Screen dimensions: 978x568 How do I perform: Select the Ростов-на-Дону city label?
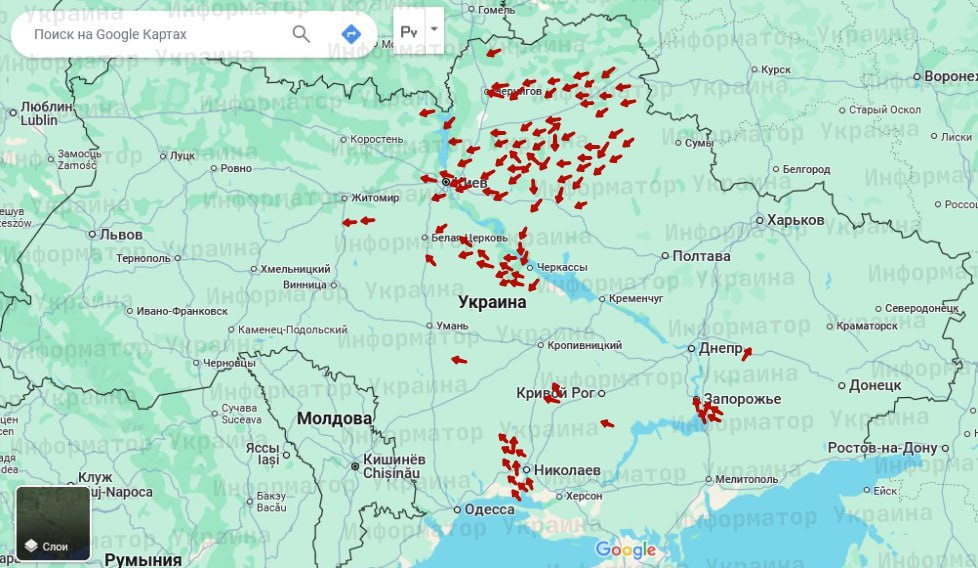tap(886, 447)
